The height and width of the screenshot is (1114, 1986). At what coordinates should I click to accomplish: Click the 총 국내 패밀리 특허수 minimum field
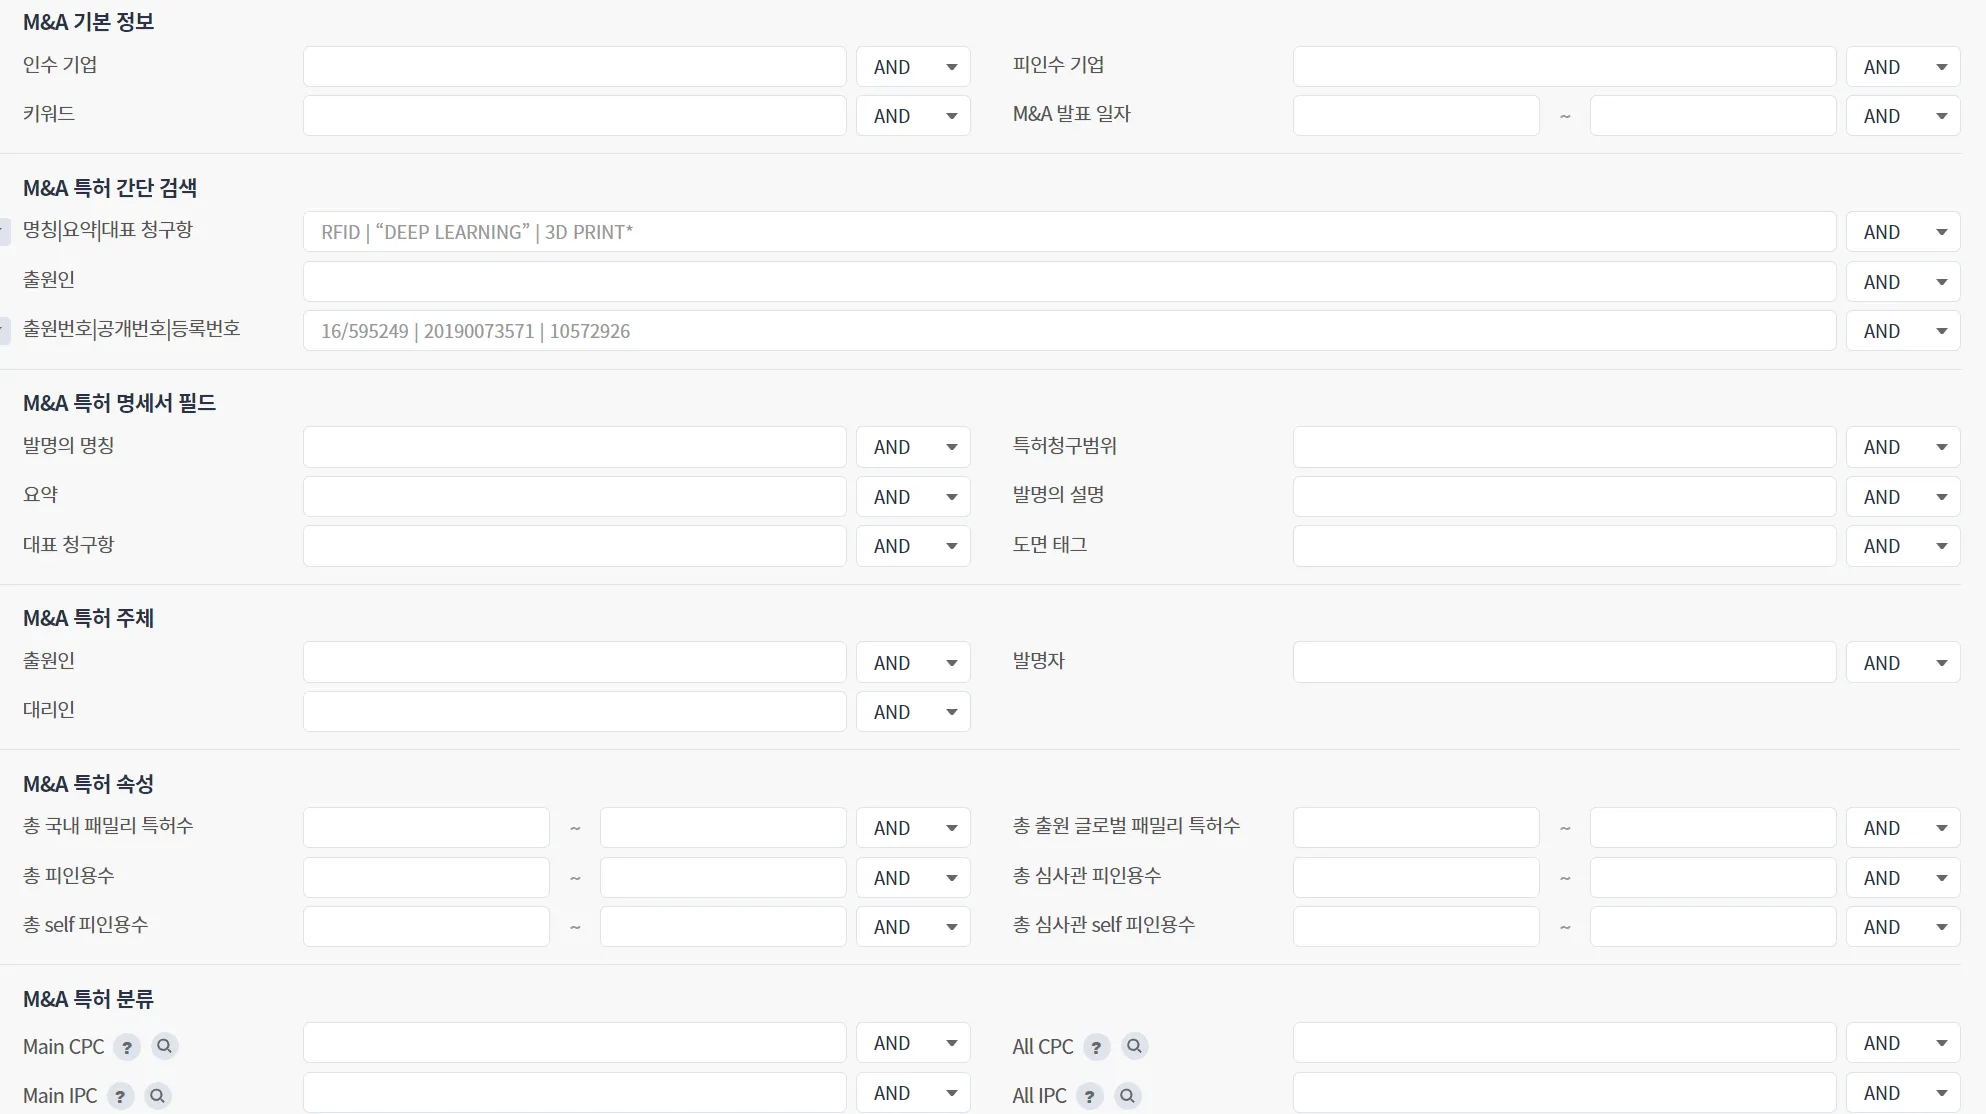[x=426, y=828]
